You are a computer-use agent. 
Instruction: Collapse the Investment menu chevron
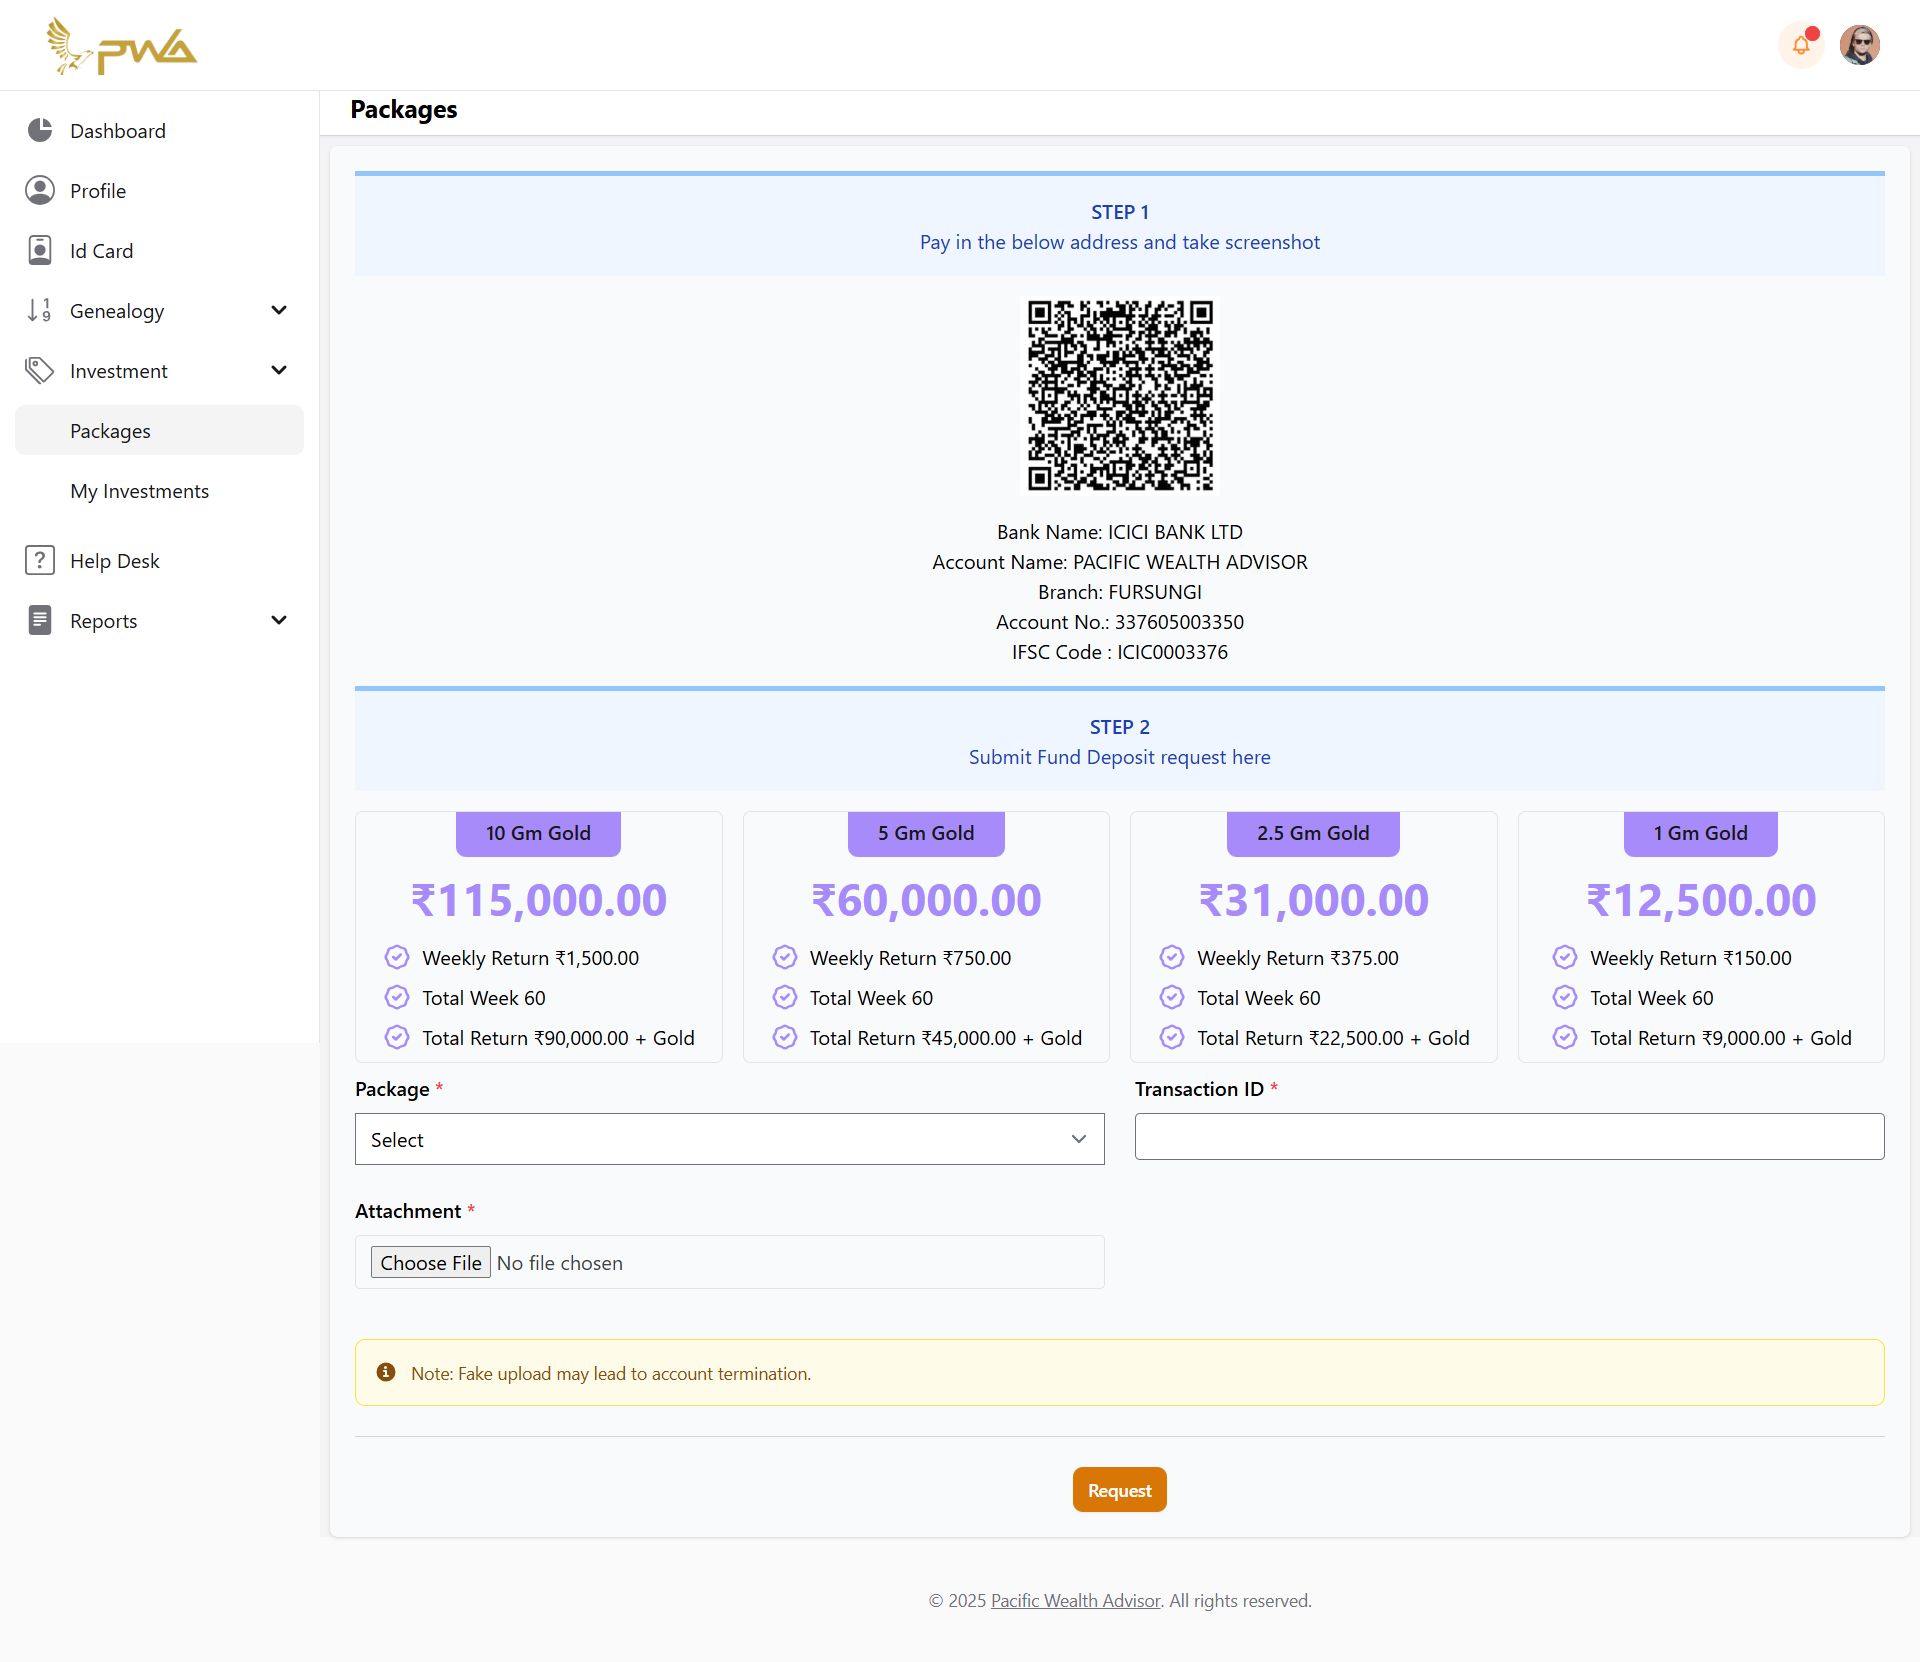[279, 370]
